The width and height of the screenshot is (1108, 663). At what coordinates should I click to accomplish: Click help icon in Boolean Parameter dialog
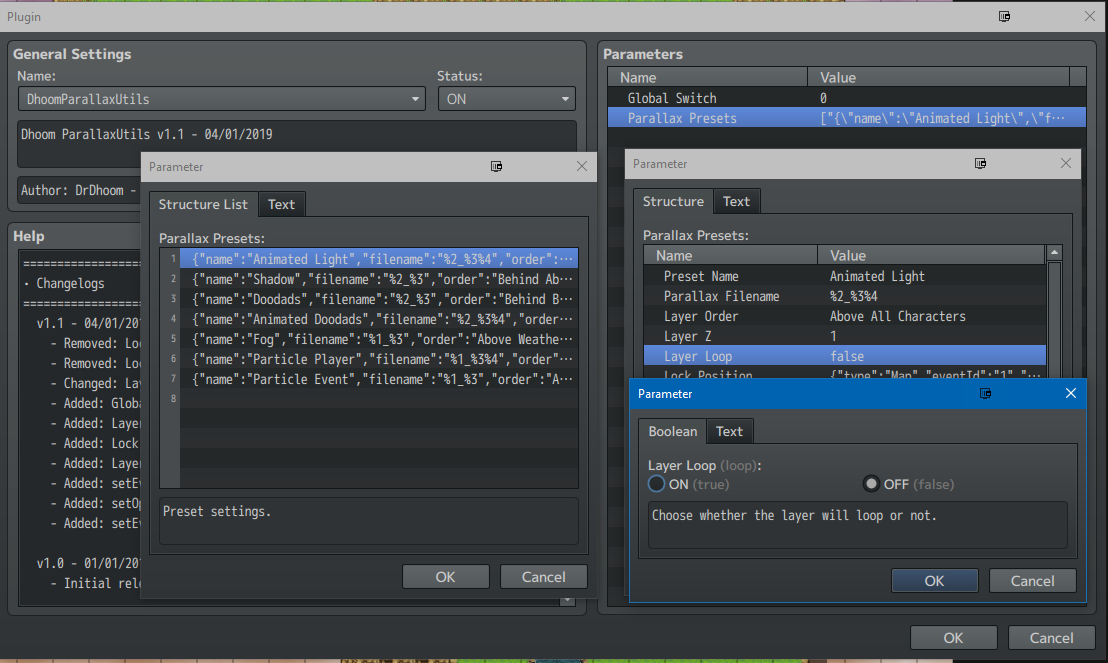click(985, 394)
